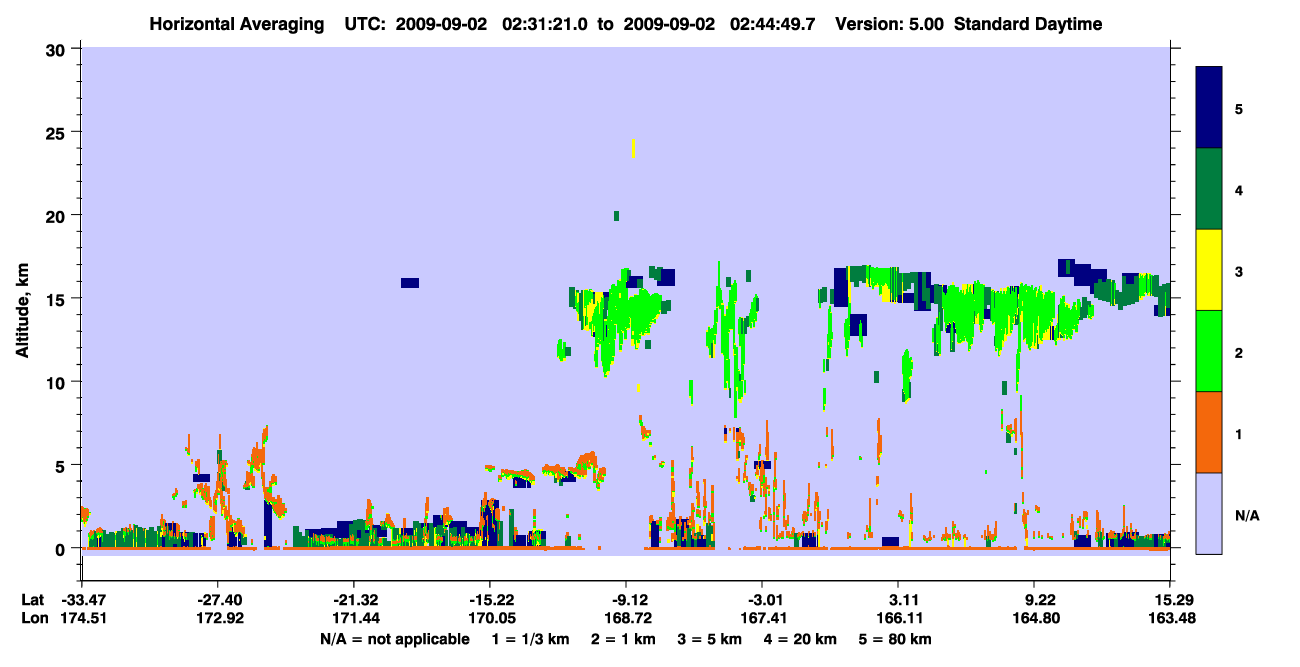Viewport: 1300px width, 667px height.
Task: Click latitude value -21.32
Action: click(354, 600)
